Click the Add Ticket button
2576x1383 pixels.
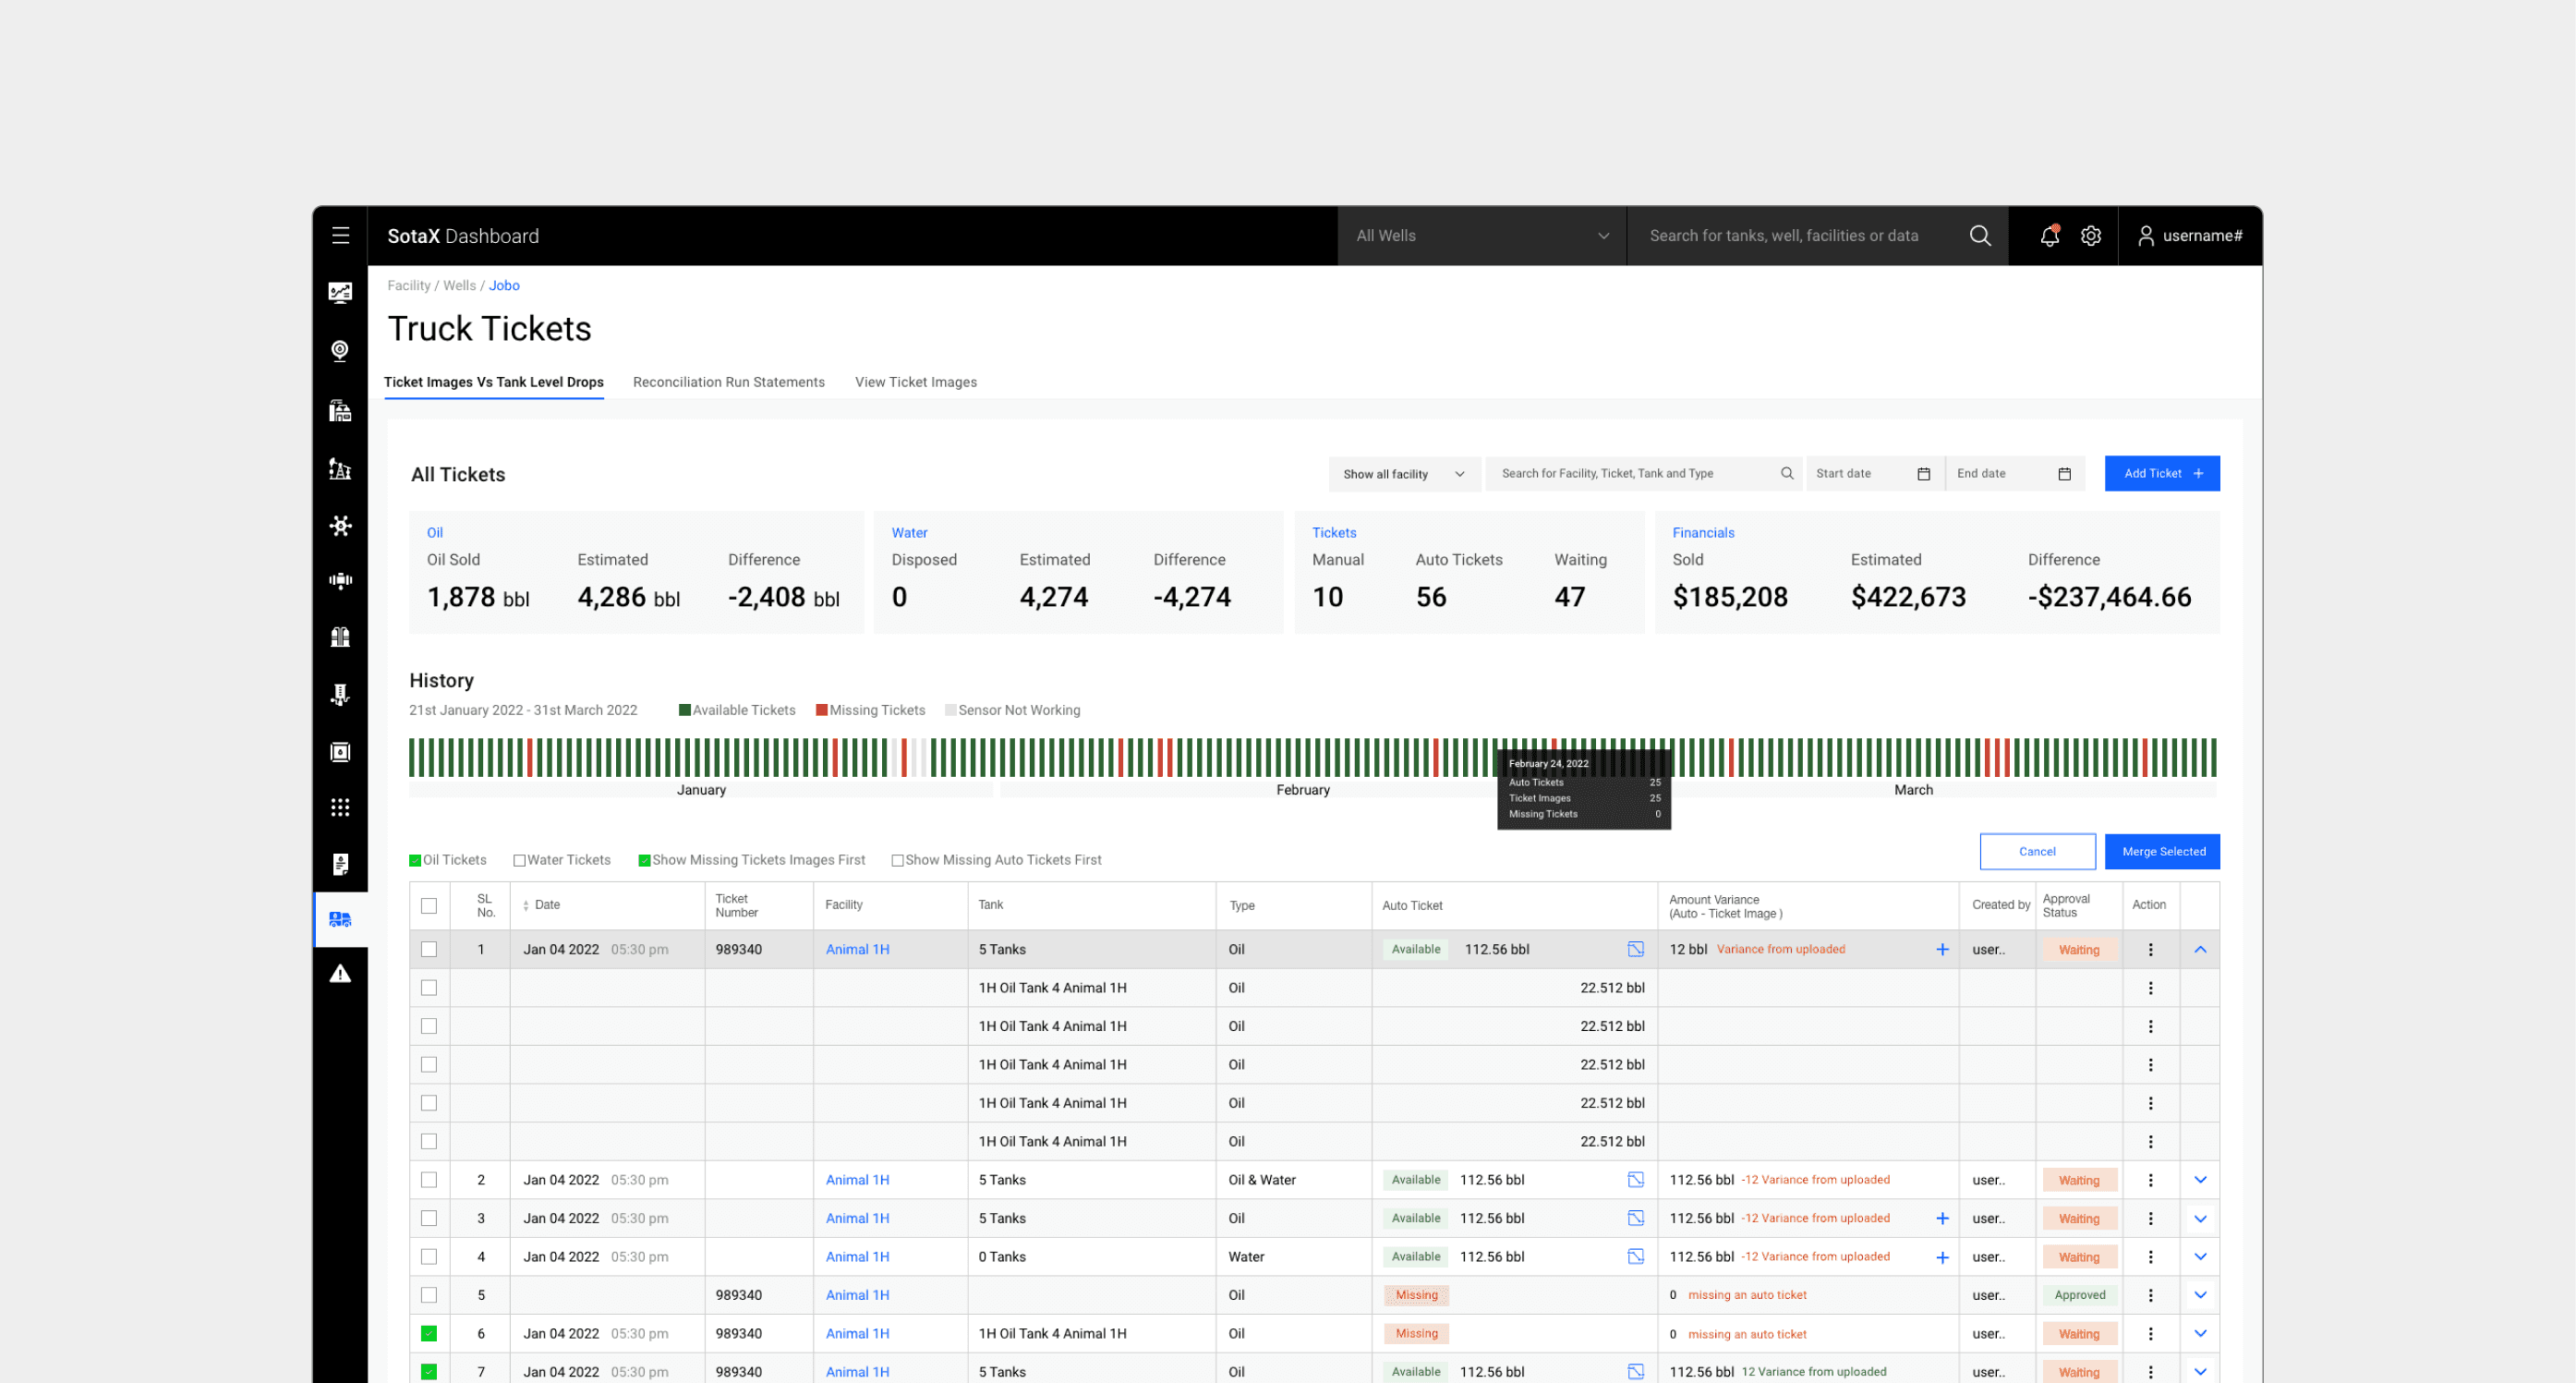click(2161, 474)
